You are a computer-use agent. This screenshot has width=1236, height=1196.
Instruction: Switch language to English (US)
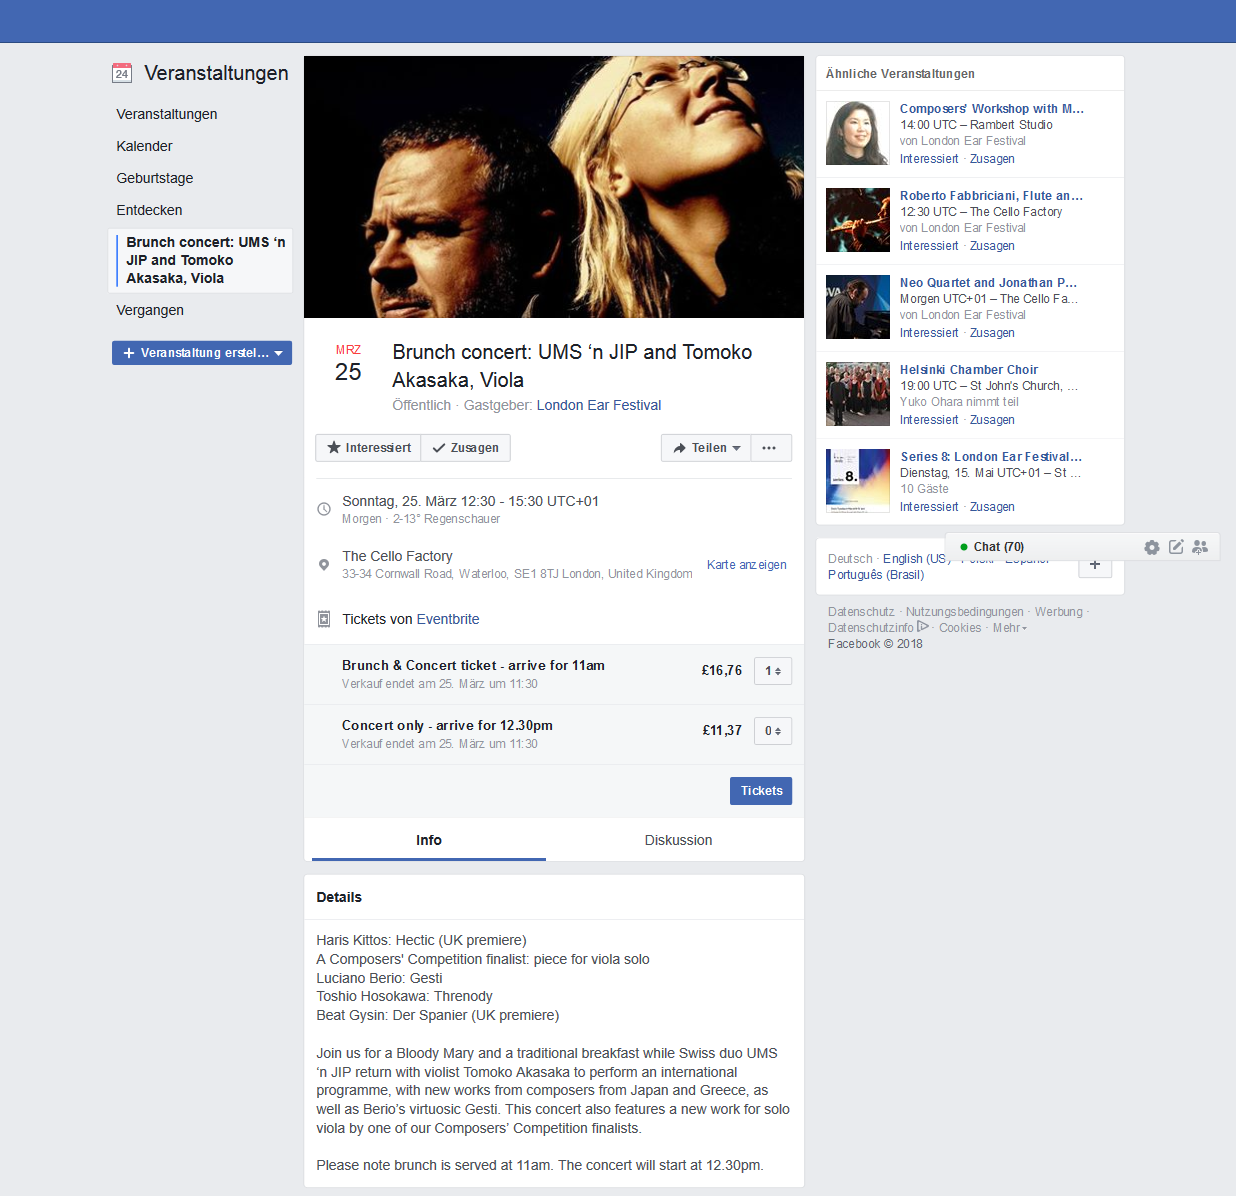(x=915, y=559)
